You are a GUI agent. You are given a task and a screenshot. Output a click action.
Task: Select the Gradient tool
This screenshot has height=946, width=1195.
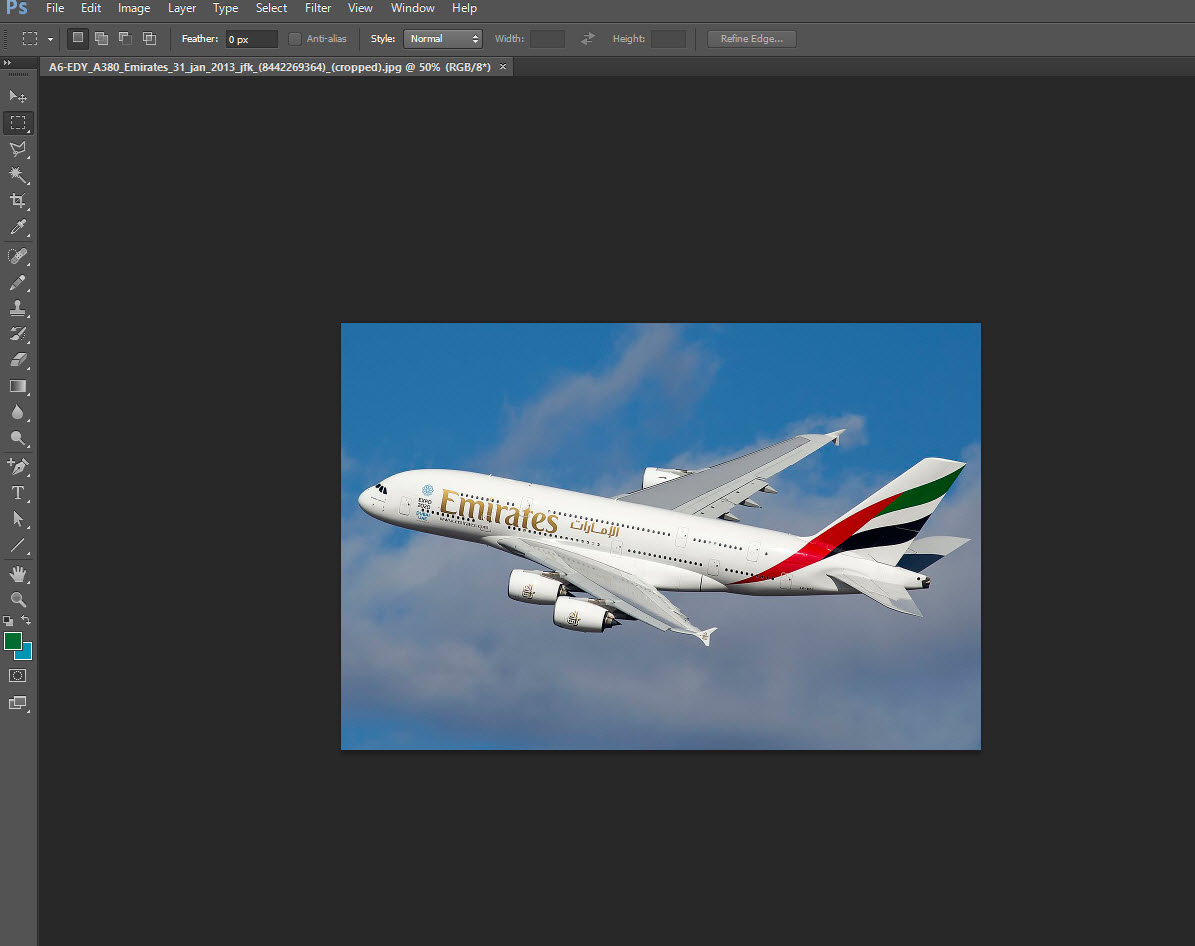click(x=18, y=386)
